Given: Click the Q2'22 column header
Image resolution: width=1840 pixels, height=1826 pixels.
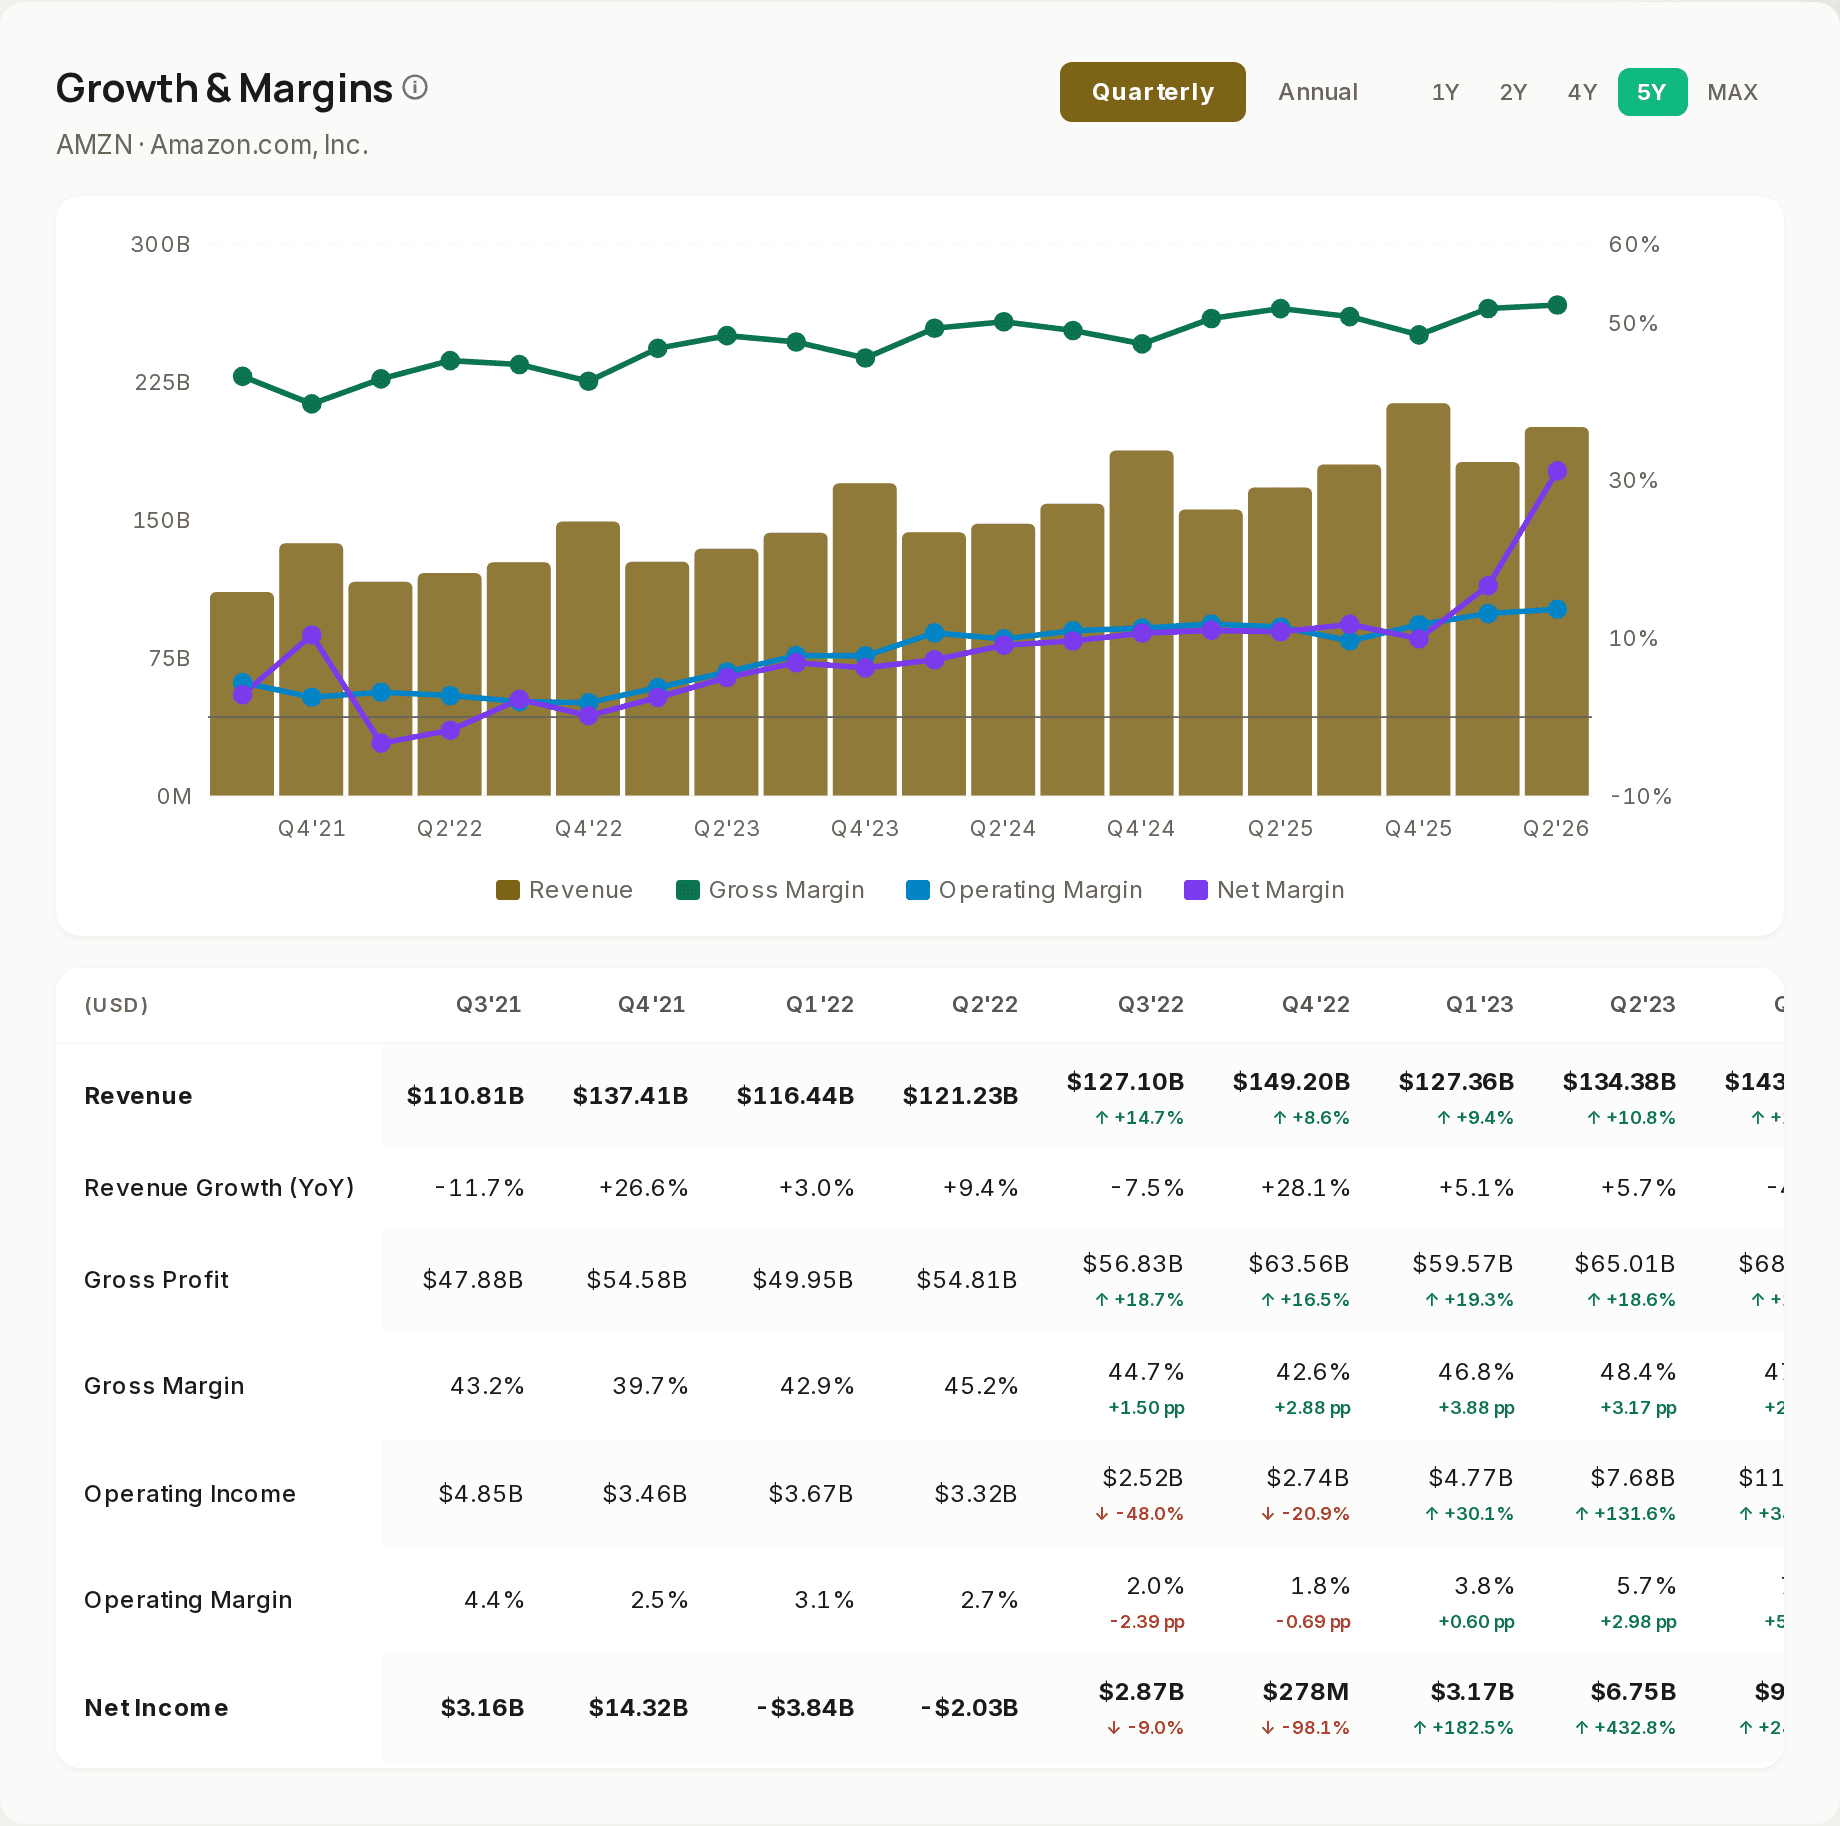Looking at the screenshot, I should point(985,1004).
